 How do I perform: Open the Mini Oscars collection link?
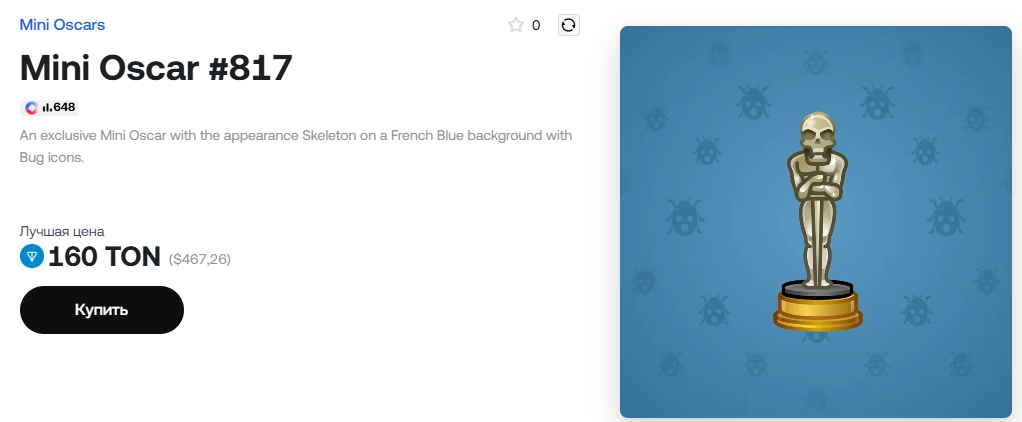(x=62, y=25)
